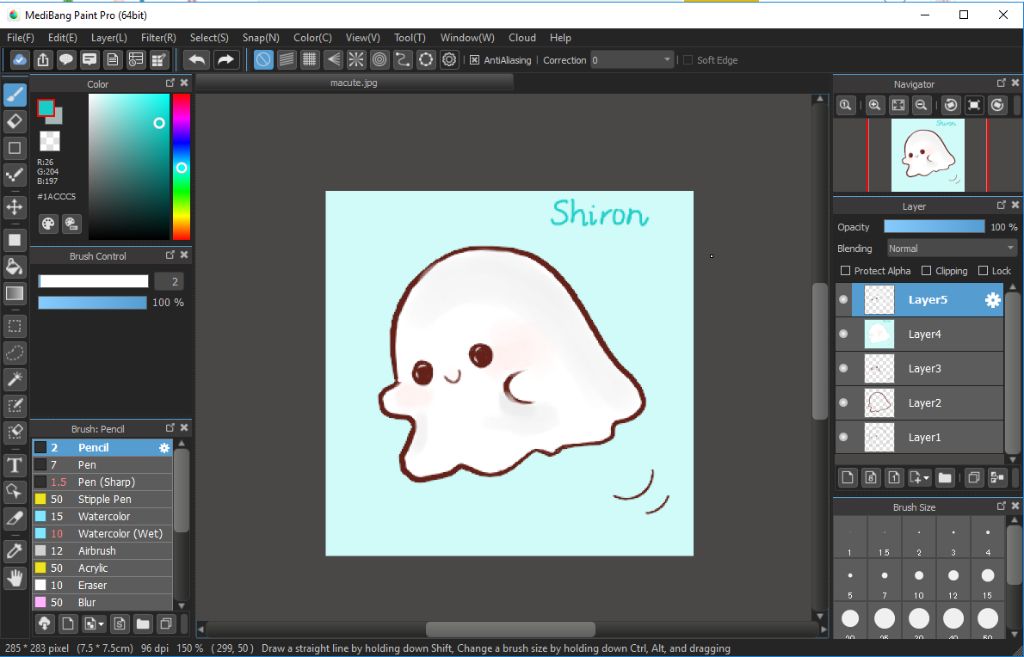Select the Stipple Pen brush
Image resolution: width=1024 pixels, height=657 pixels.
[103, 499]
